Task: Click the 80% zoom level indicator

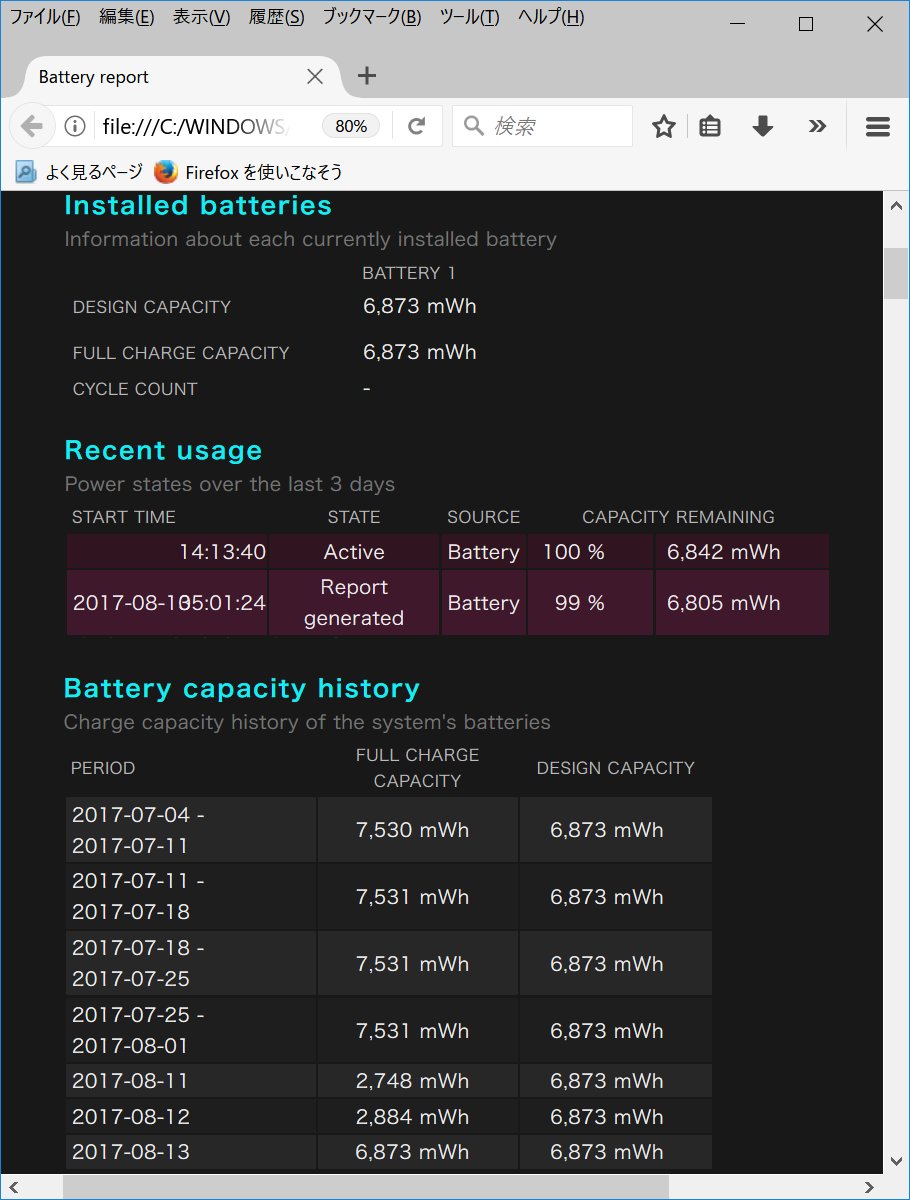Action: [x=351, y=126]
